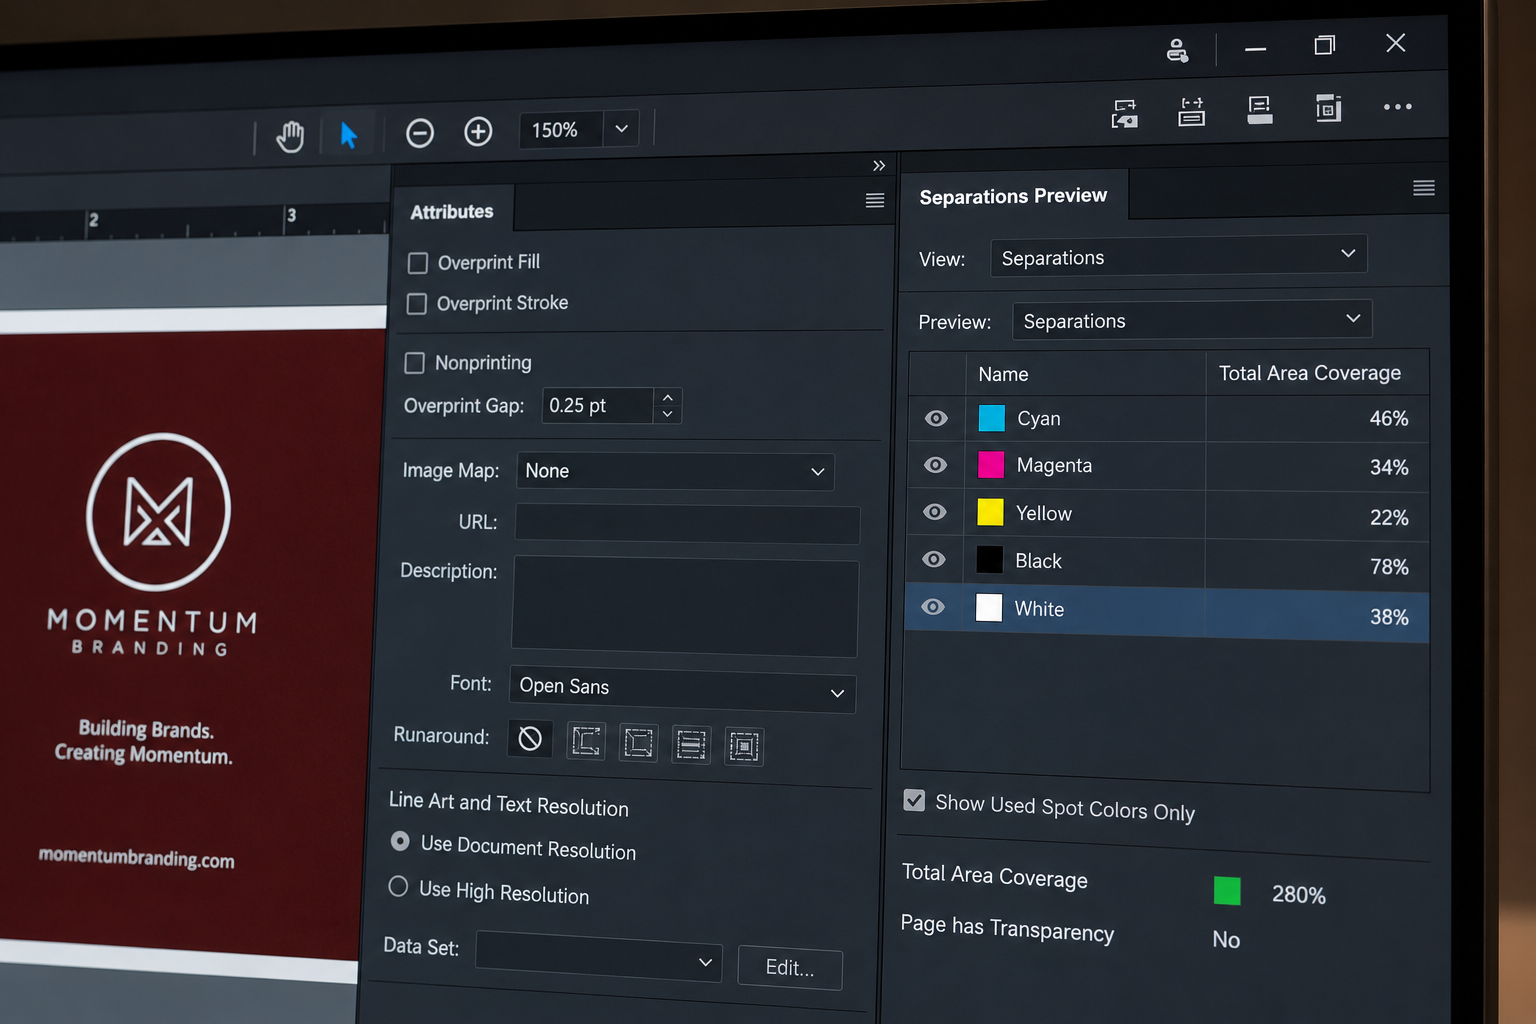The image size is (1536, 1024).
Task: Hide the Cyan separation with its eye icon
Action: coord(936,418)
